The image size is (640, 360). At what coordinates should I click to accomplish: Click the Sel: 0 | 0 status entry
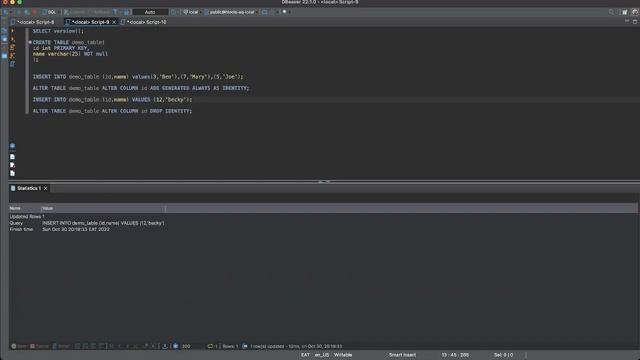503,355
